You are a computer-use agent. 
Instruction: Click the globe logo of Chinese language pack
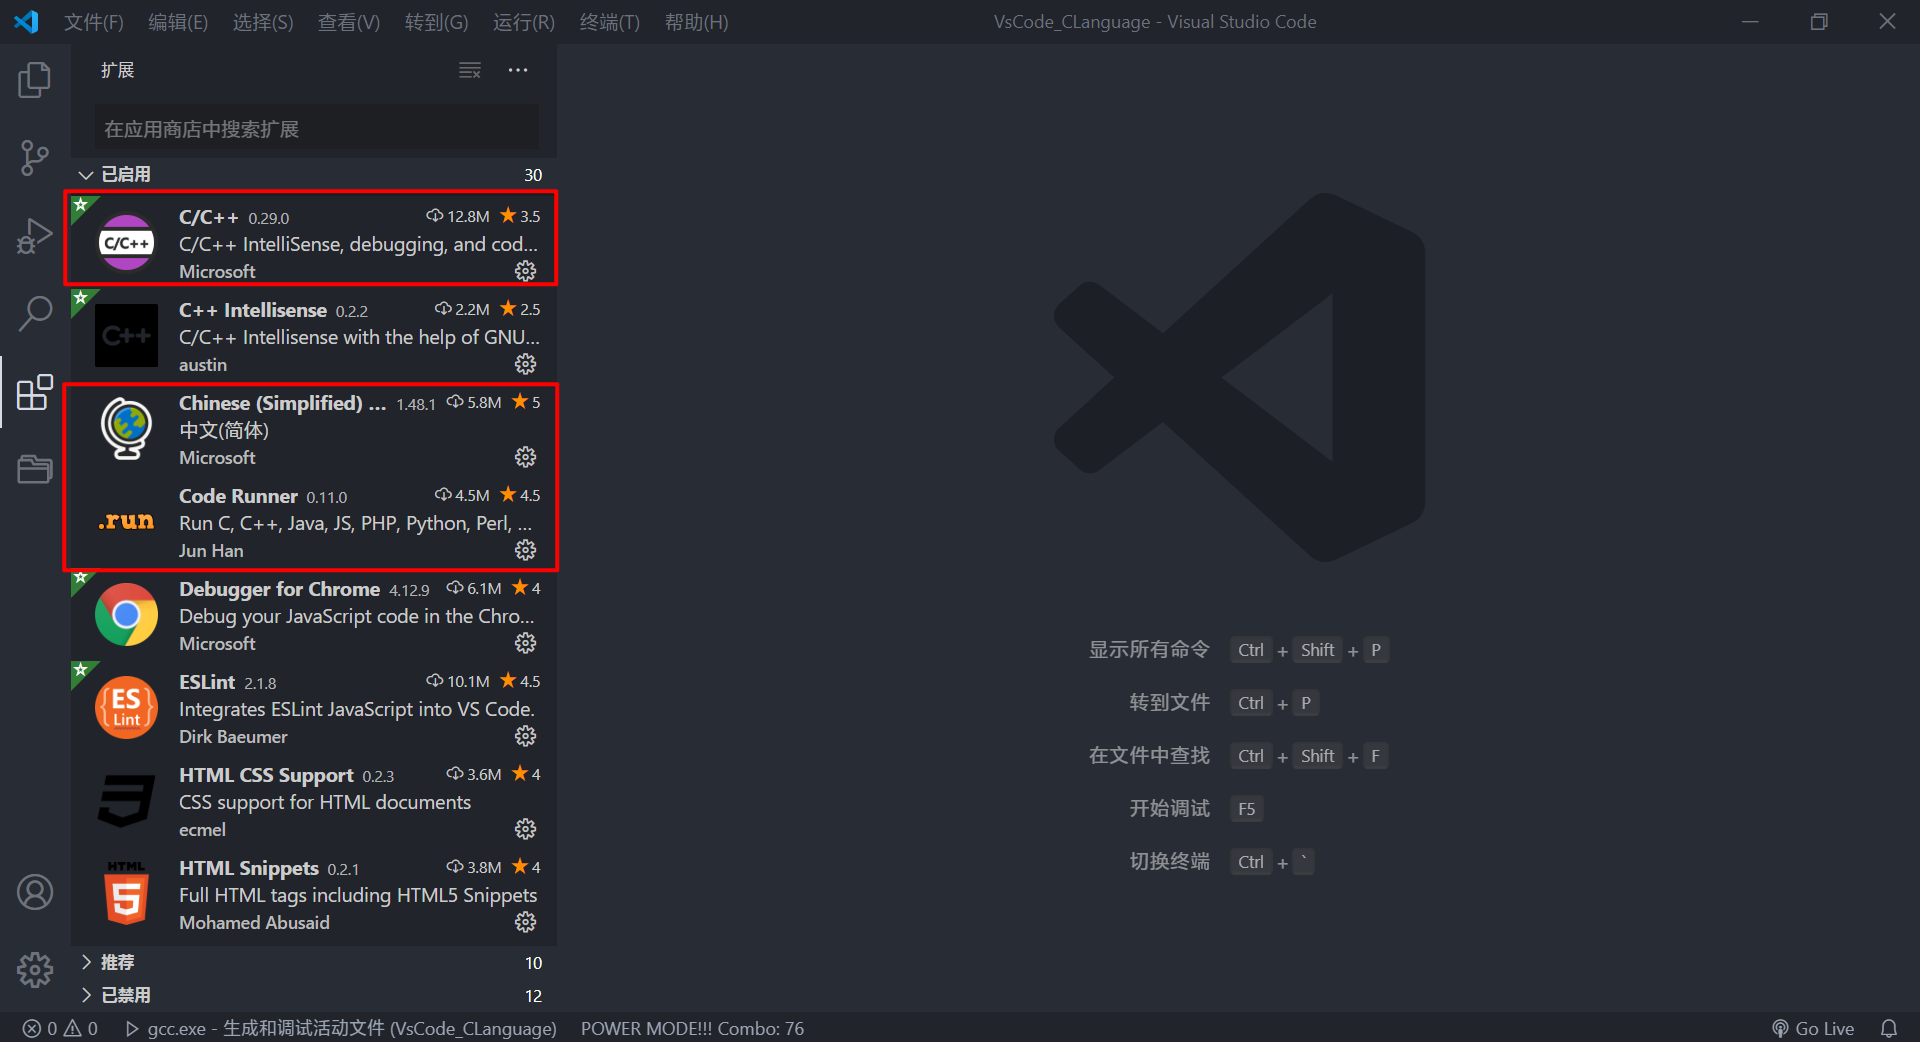[x=127, y=428]
